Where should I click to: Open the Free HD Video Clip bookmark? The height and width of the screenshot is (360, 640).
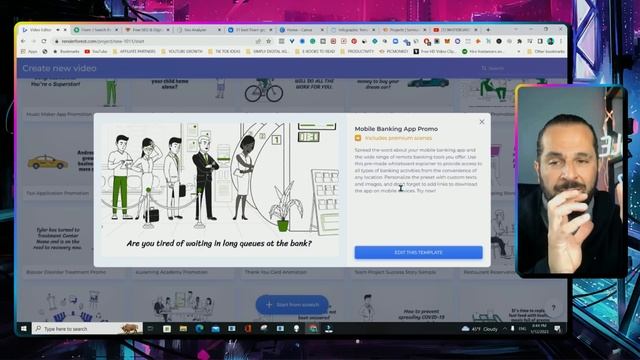(x=435, y=51)
